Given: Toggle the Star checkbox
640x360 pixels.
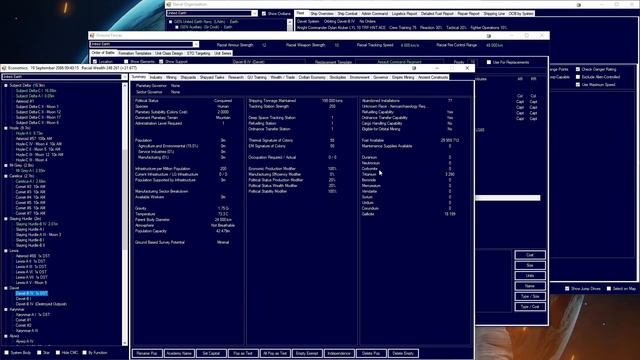Looking at the screenshot, I should pos(39,353).
